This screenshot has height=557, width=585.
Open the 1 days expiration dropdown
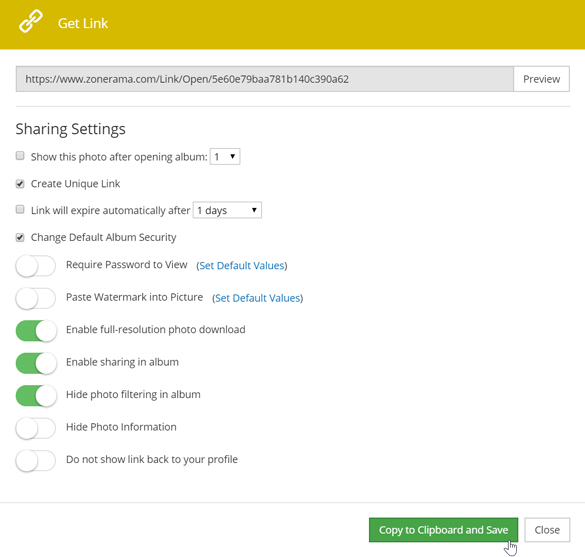click(227, 210)
